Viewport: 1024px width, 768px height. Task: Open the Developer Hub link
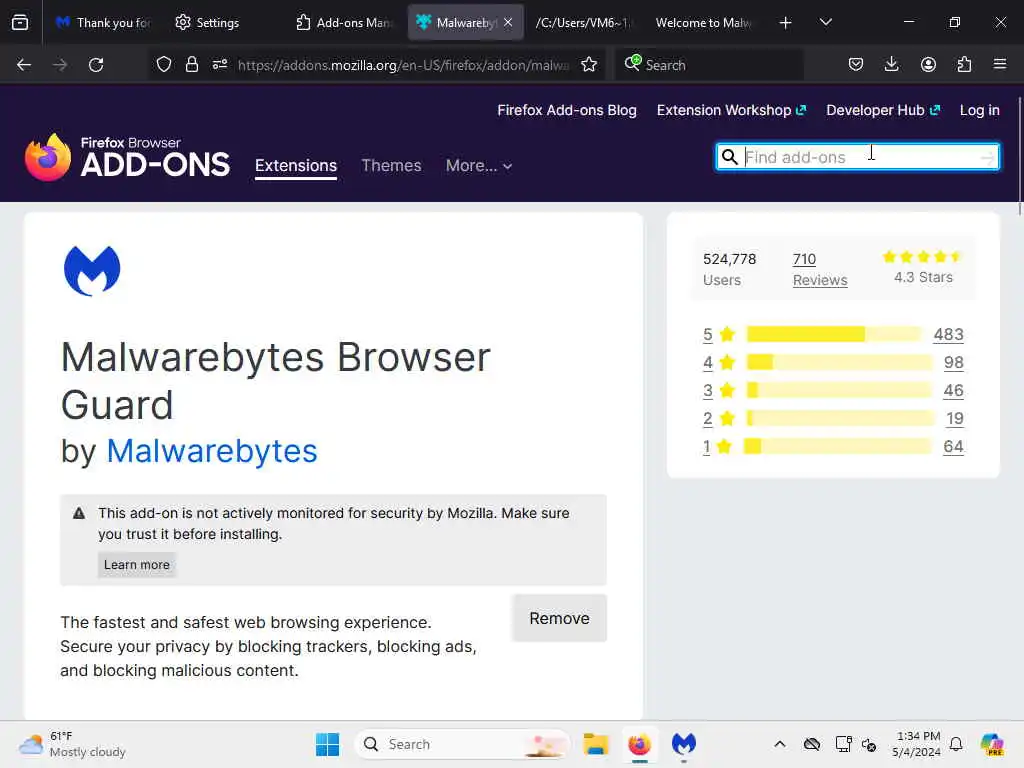(882, 110)
